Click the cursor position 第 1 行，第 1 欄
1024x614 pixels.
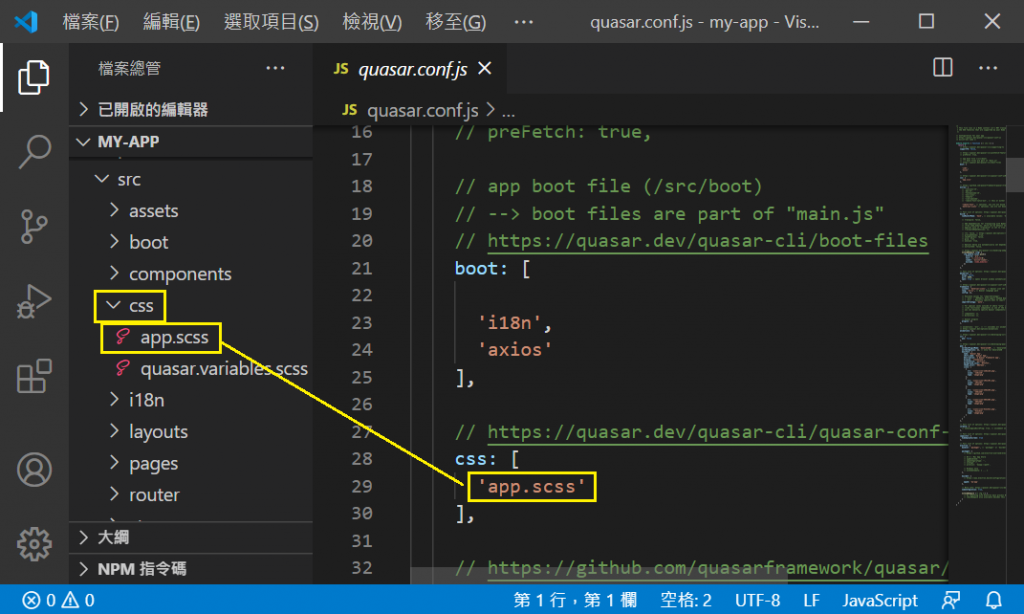click(x=575, y=600)
